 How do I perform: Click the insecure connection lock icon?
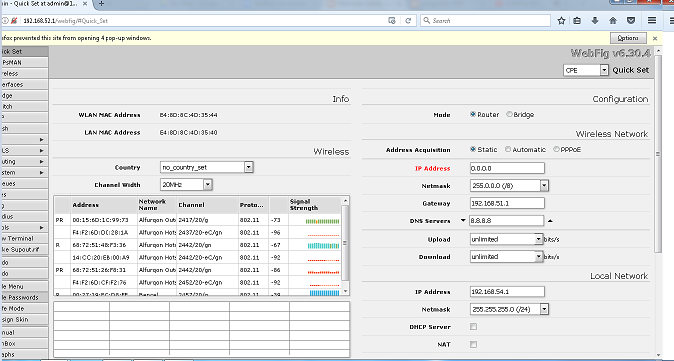coord(14,21)
